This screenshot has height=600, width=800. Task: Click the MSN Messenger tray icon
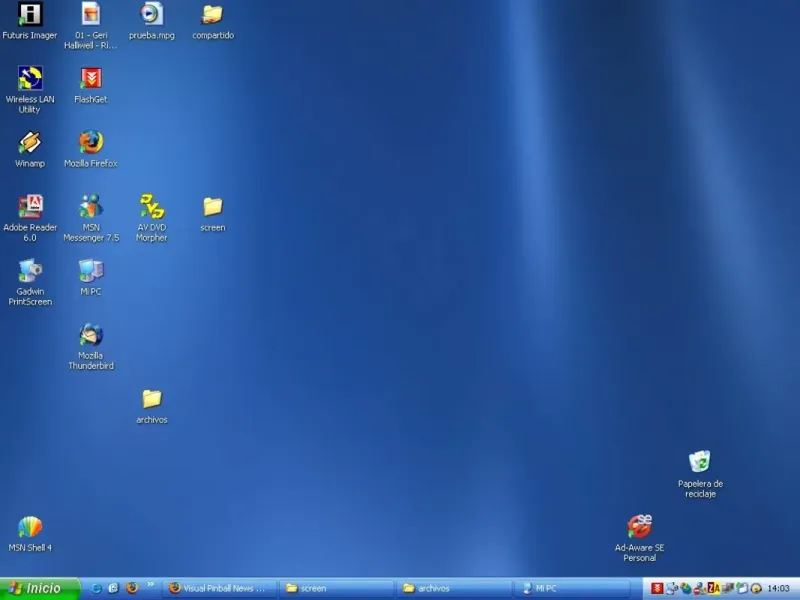[700, 589]
